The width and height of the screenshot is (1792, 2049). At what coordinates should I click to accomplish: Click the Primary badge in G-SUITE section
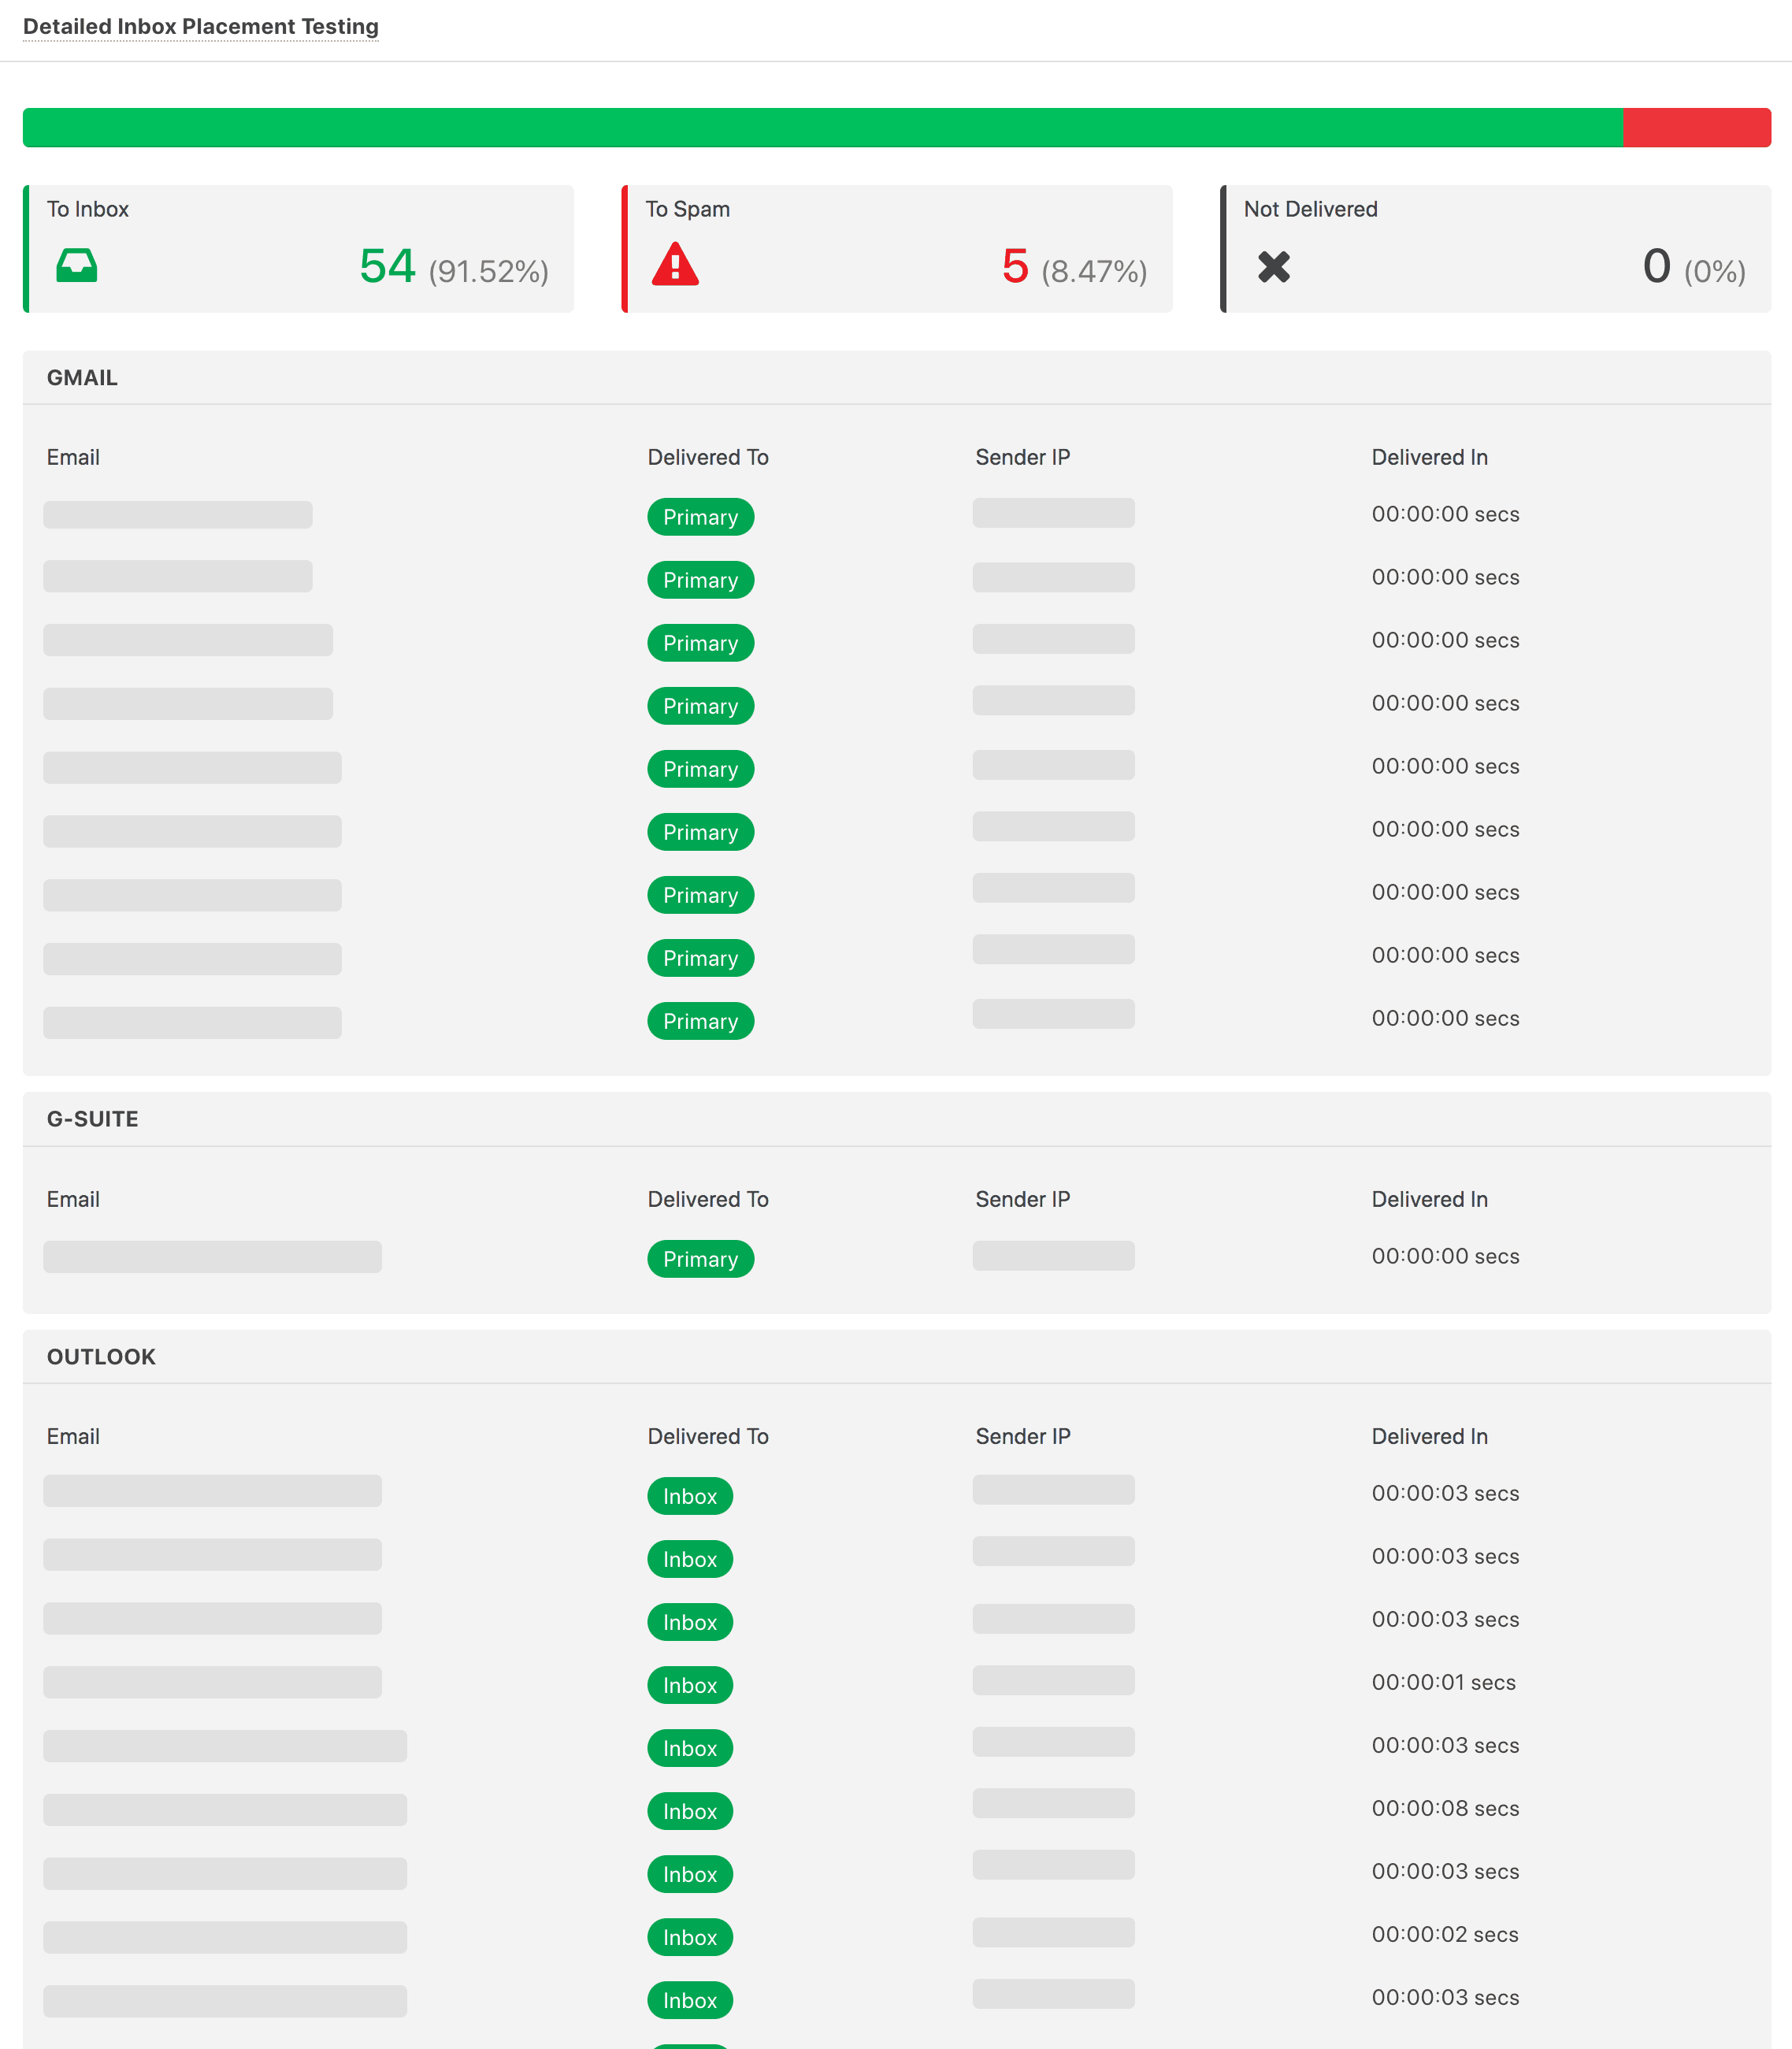[x=700, y=1258]
